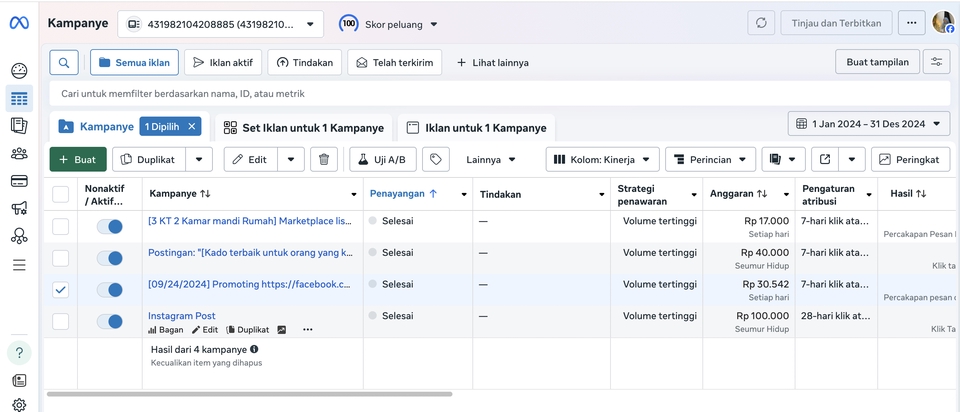Expand the date range 1 Jan 2024 picker

pos(868,124)
